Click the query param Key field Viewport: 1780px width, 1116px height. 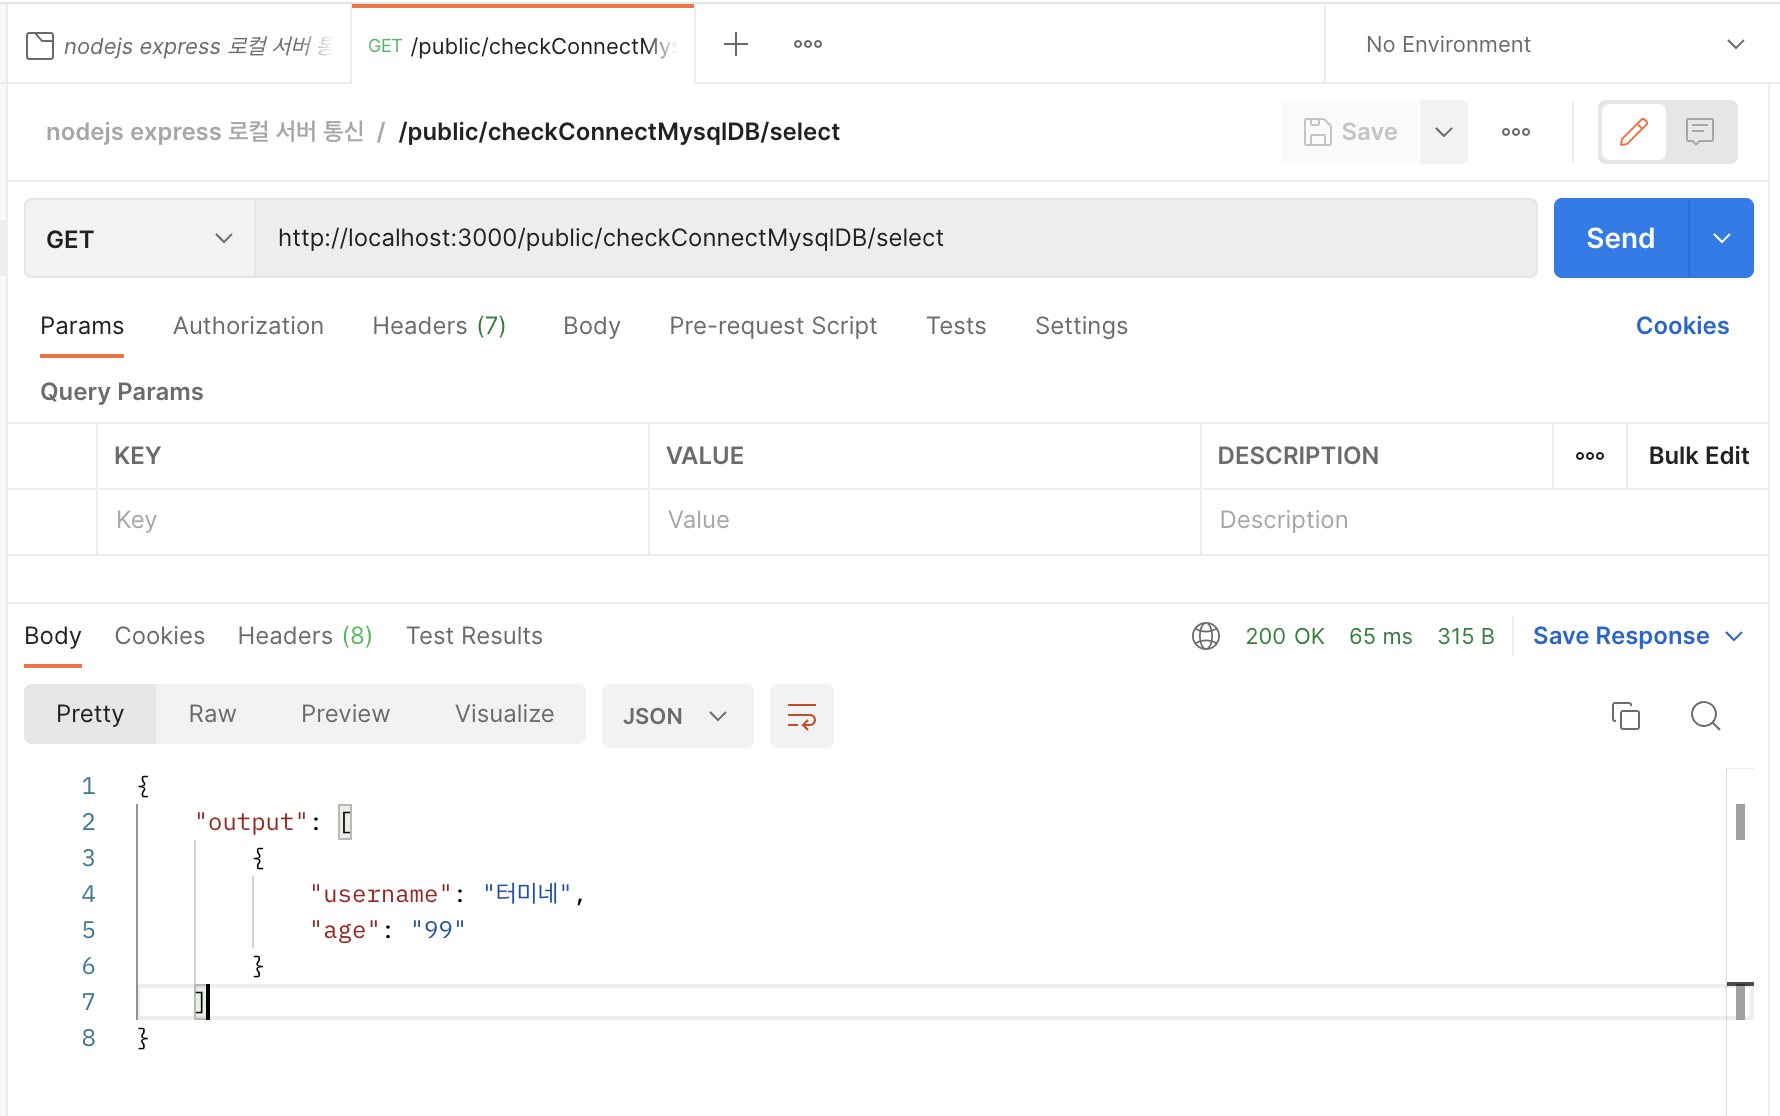(372, 520)
